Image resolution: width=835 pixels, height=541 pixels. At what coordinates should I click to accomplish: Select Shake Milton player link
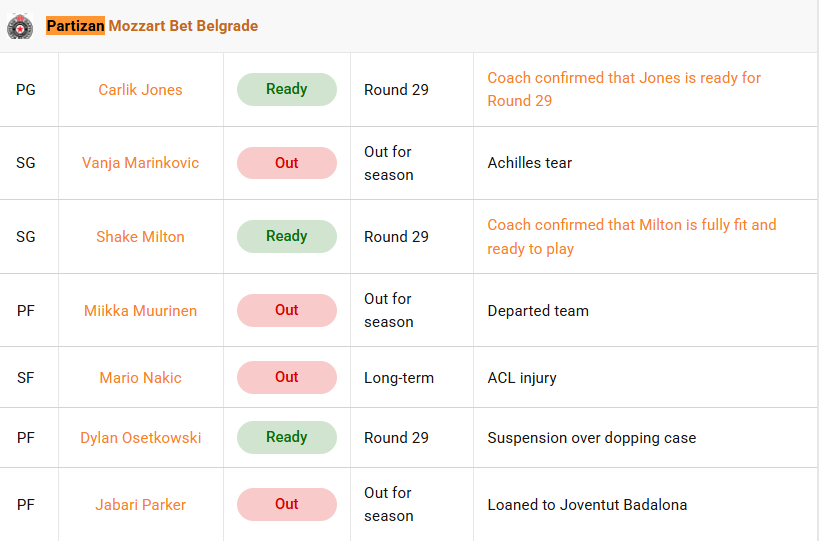click(140, 237)
